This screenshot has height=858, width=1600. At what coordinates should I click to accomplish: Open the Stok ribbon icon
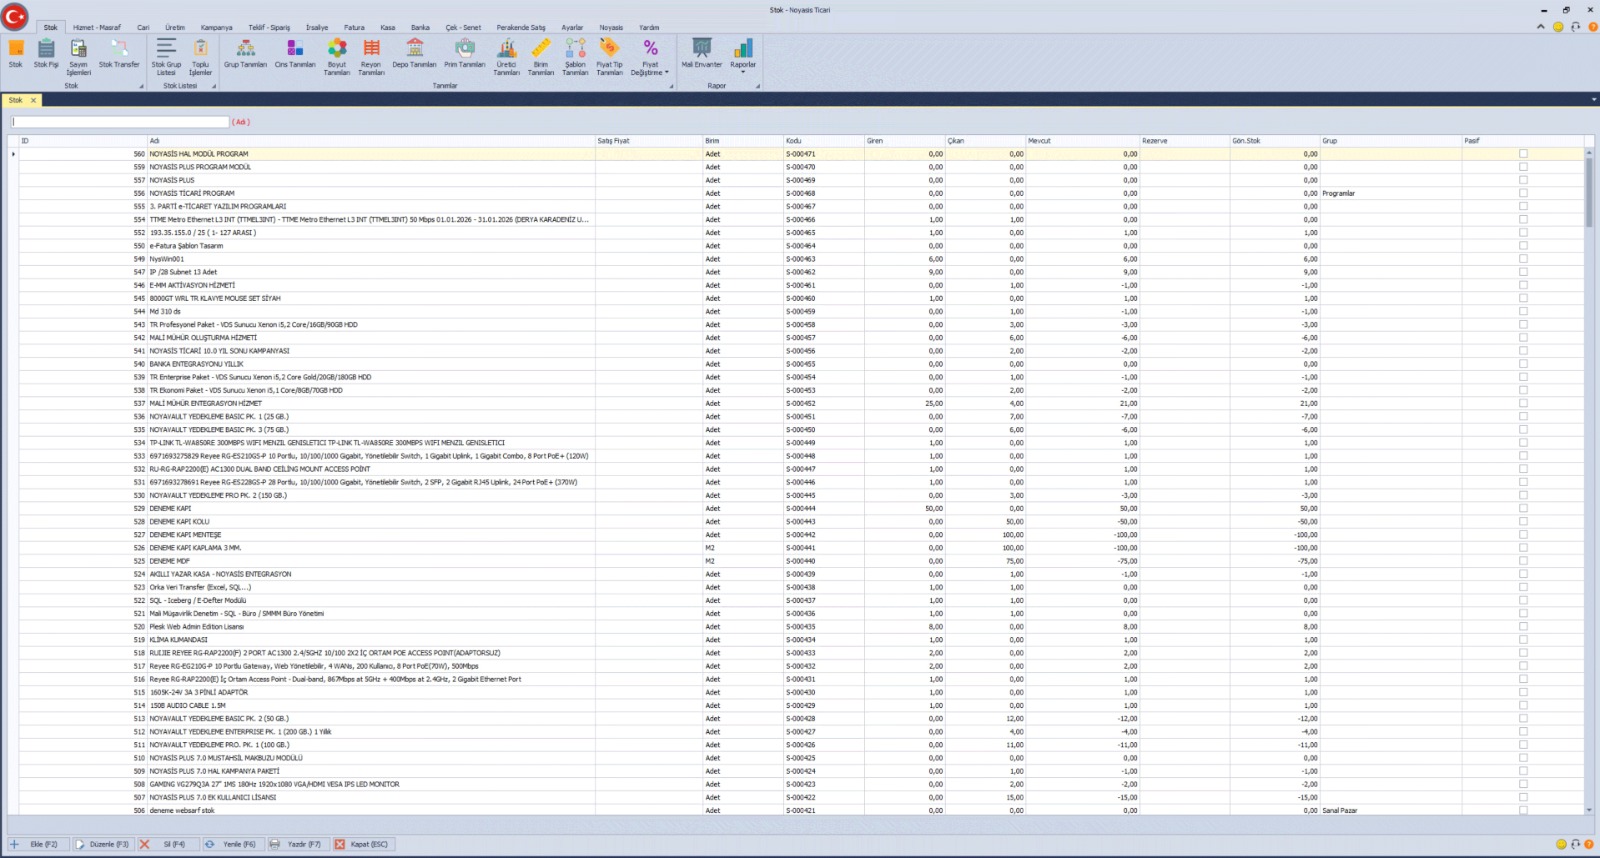(16, 54)
